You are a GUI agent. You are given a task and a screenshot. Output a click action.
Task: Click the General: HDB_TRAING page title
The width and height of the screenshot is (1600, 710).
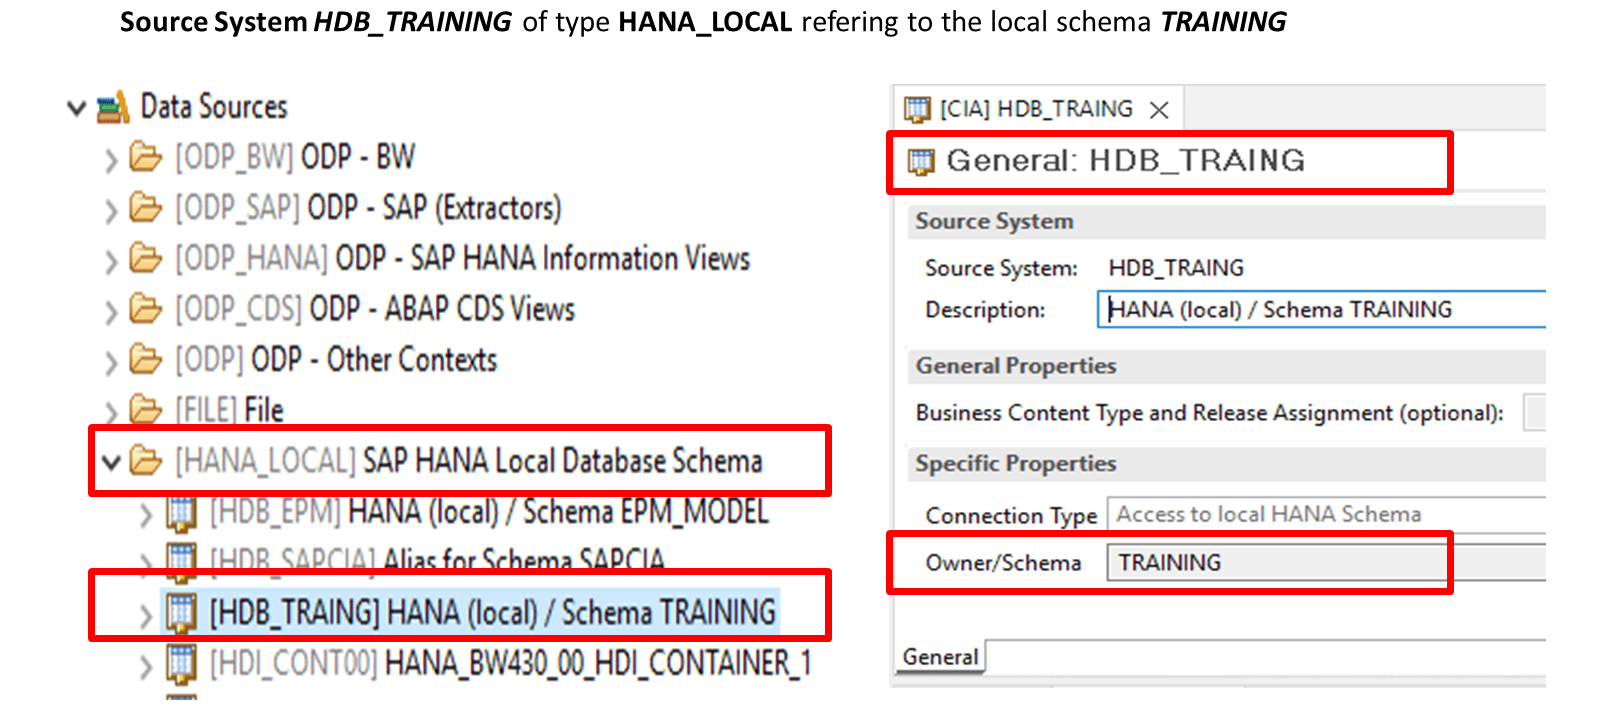coord(1126,161)
